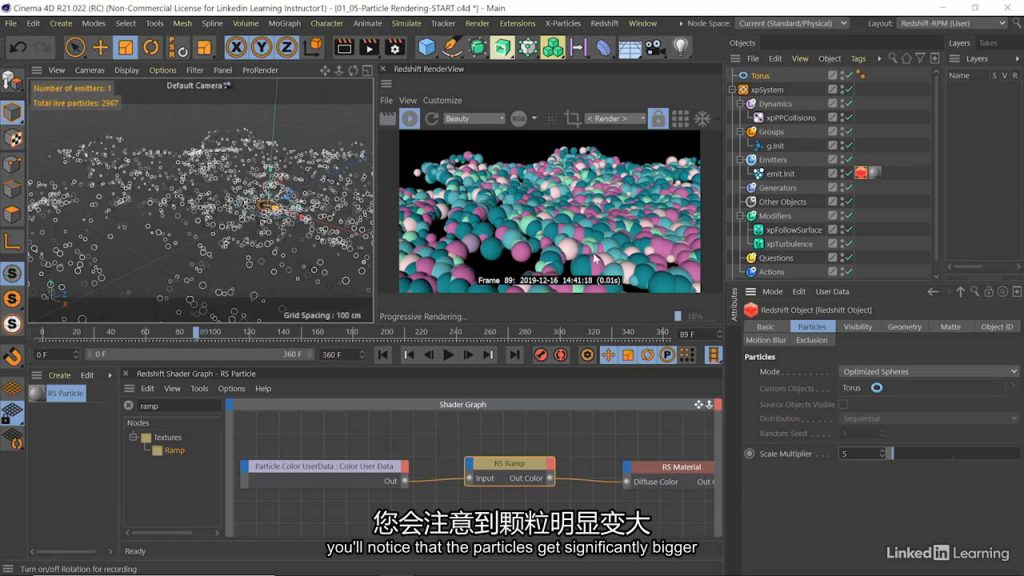Screen dimensions: 1024x576
Task: Open the Simulate menu
Action: pos(406,24)
